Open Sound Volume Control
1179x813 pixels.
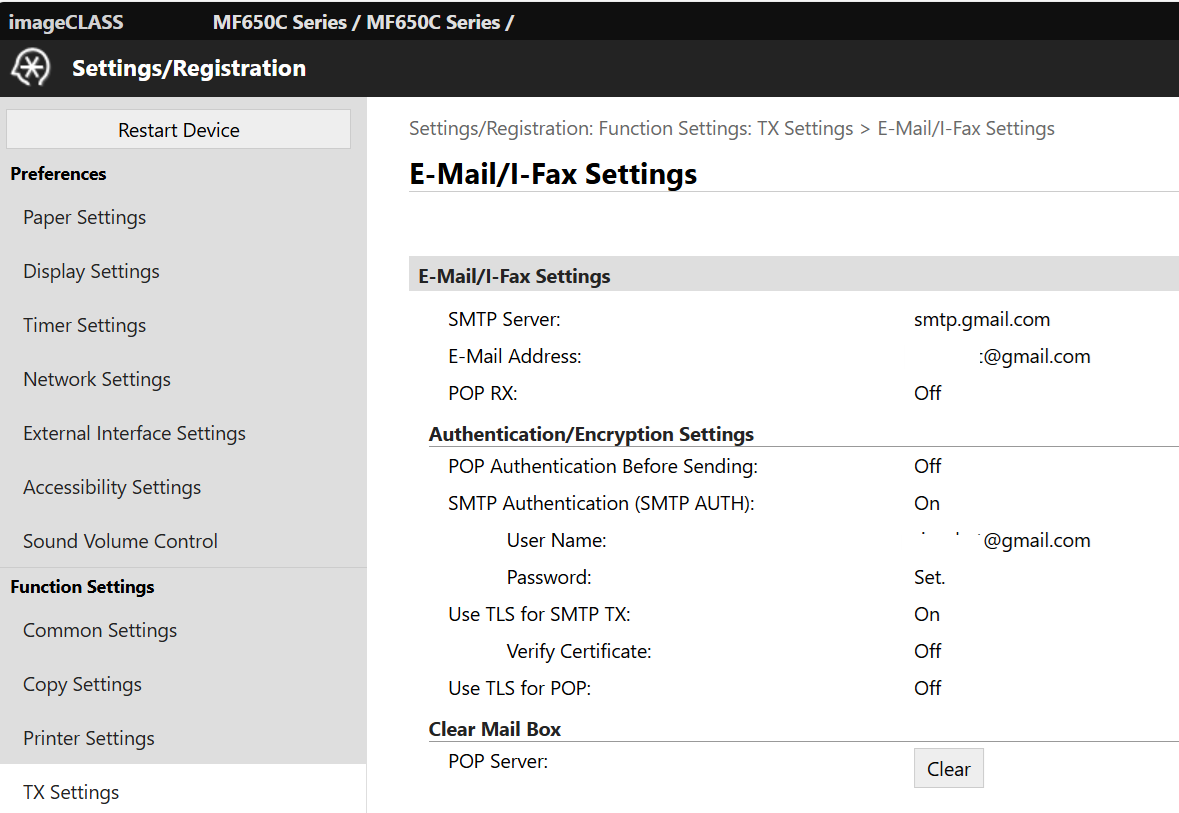point(120,542)
